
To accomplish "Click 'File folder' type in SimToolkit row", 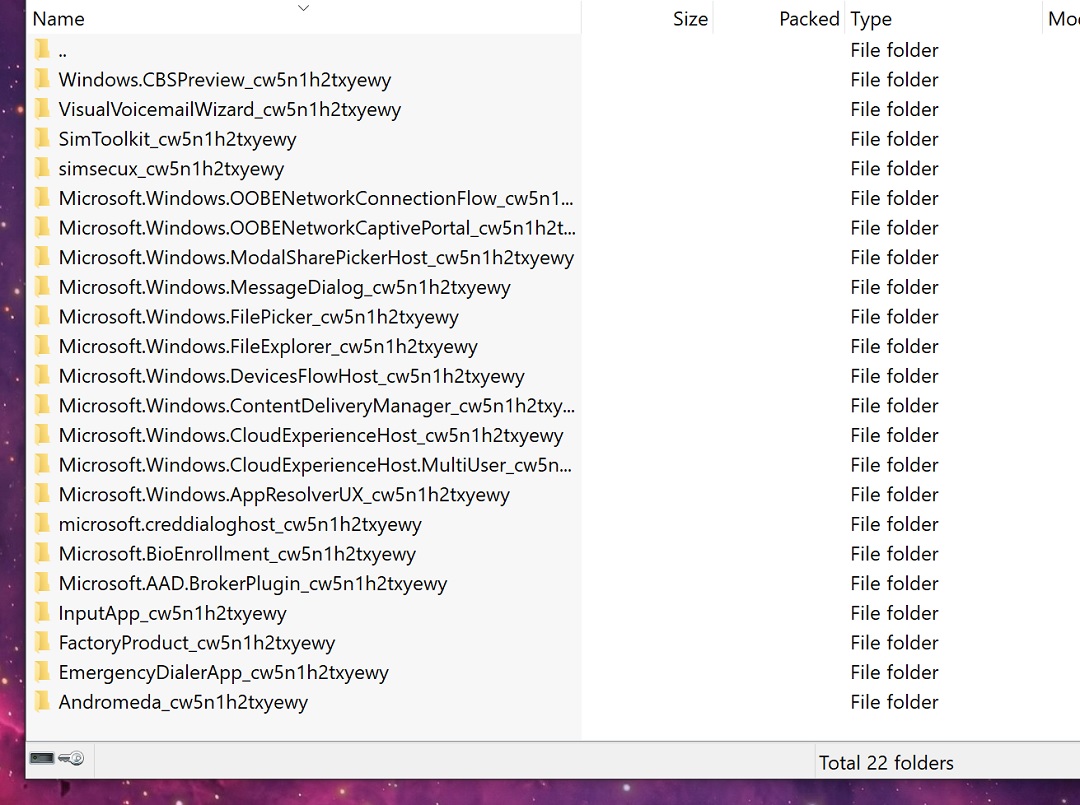I will 894,139.
